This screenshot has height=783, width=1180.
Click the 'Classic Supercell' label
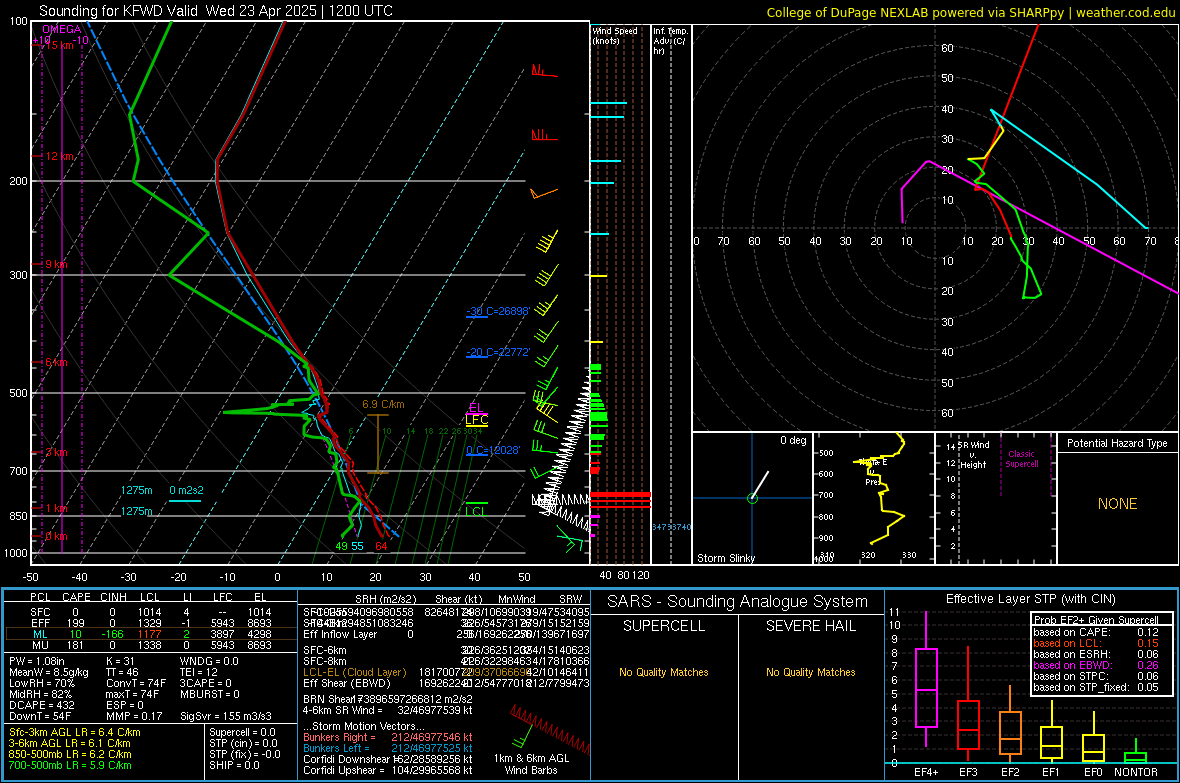click(x=1022, y=459)
